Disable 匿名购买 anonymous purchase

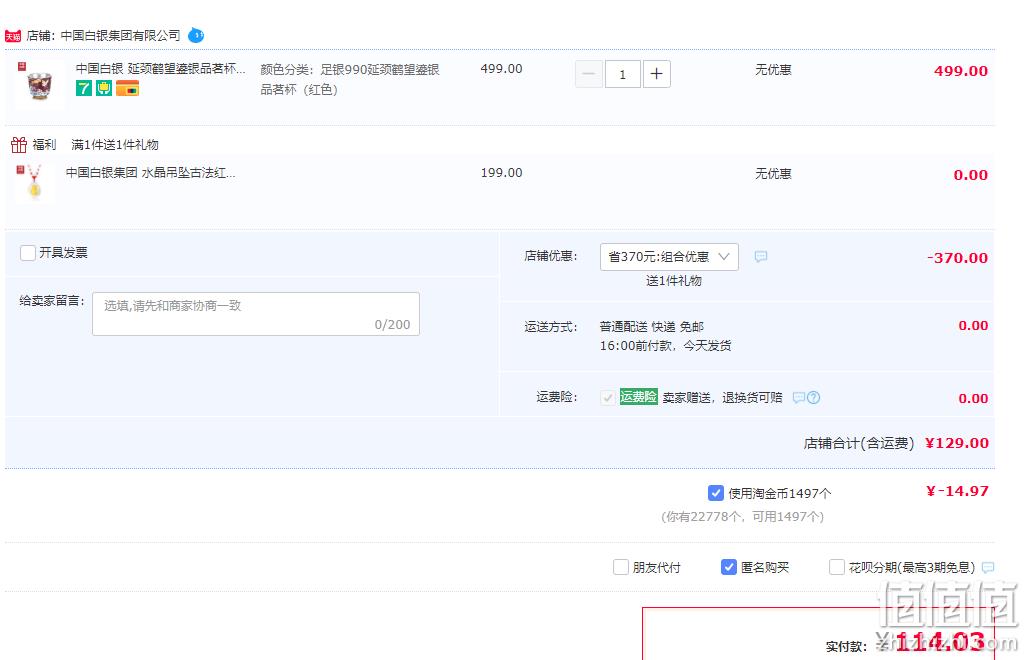(x=728, y=567)
